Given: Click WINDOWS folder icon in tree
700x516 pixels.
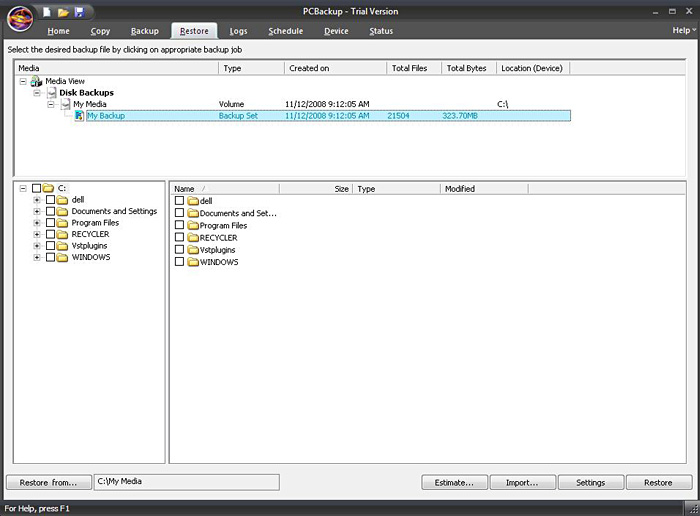Looking at the screenshot, I should coord(62,258).
